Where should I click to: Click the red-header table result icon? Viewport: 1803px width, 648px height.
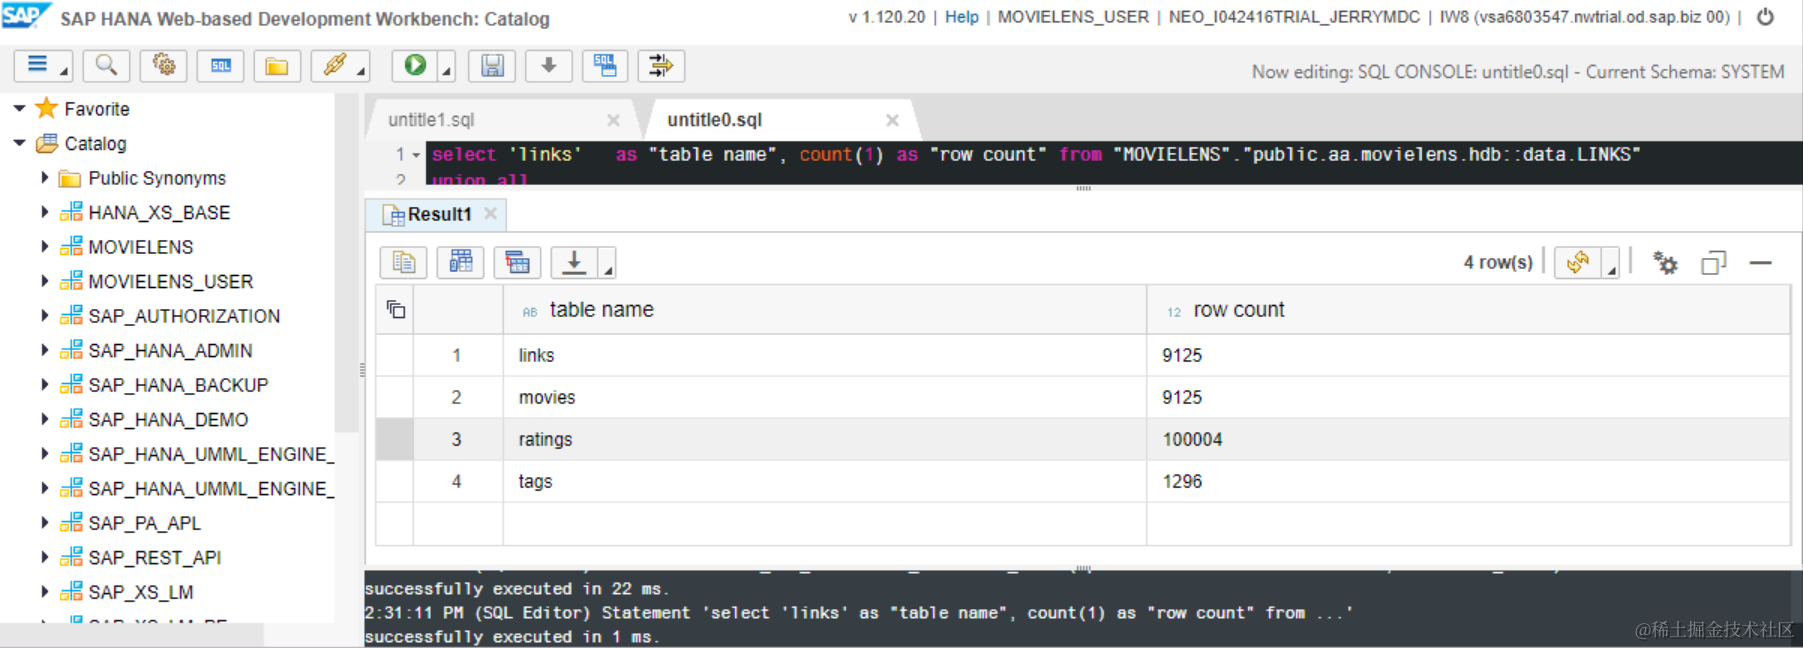(x=517, y=262)
